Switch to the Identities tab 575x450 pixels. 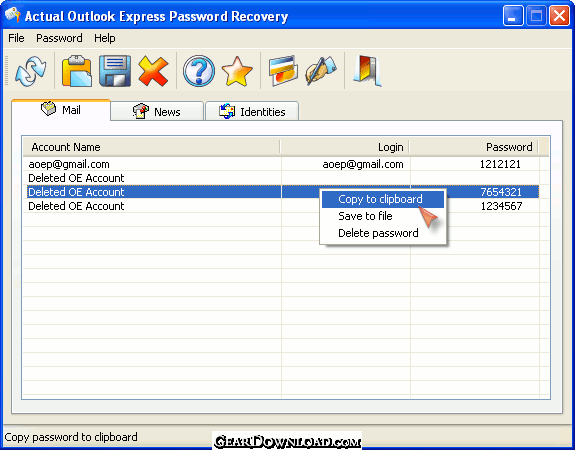point(252,111)
